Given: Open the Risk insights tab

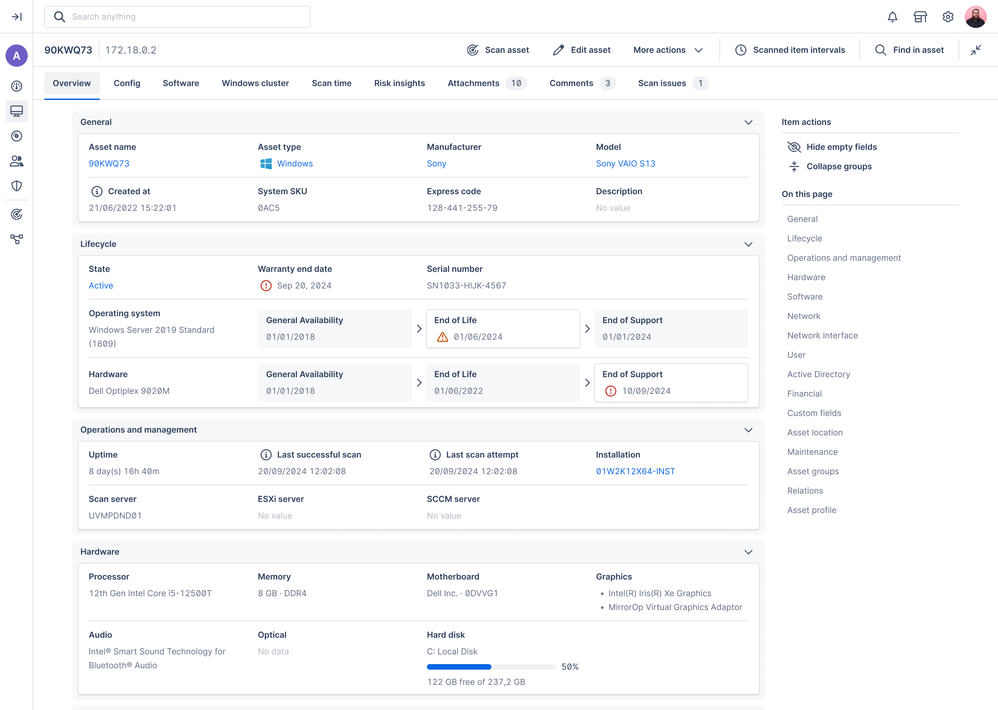Looking at the screenshot, I should (x=399, y=83).
